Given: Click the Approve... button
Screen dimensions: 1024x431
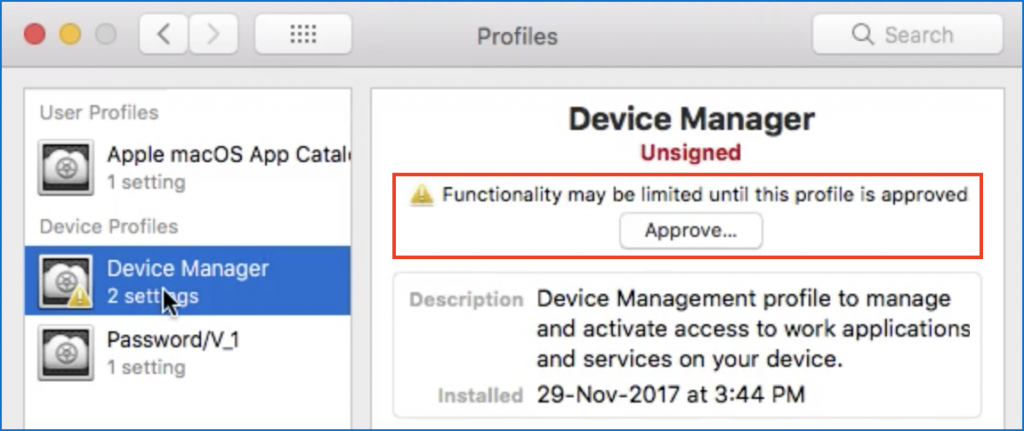Looking at the screenshot, I should click(690, 231).
